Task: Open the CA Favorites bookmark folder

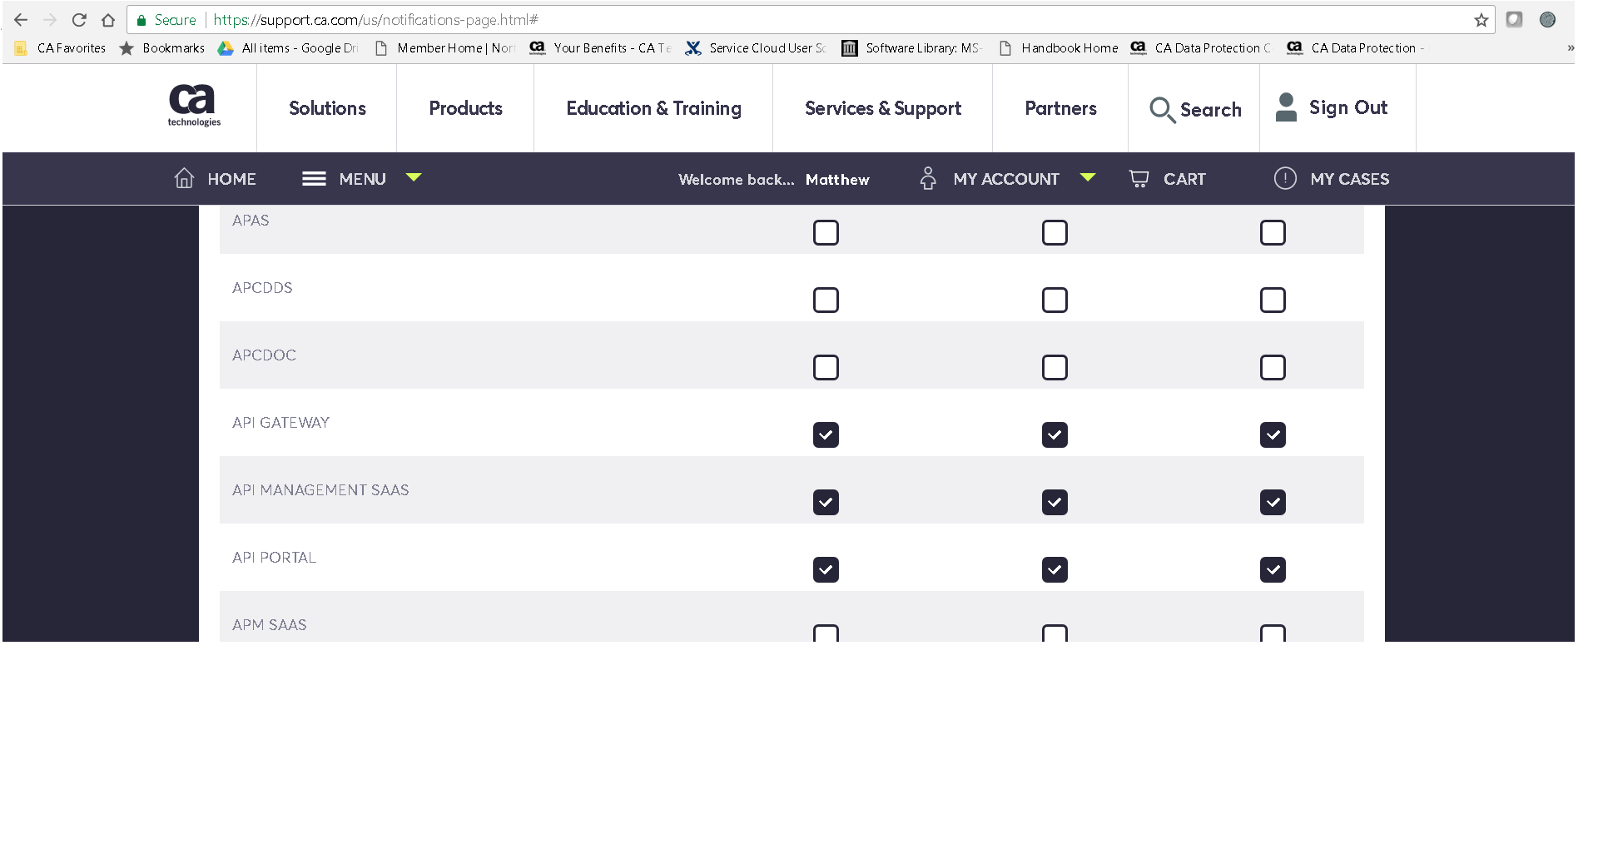Action: pos(61,48)
